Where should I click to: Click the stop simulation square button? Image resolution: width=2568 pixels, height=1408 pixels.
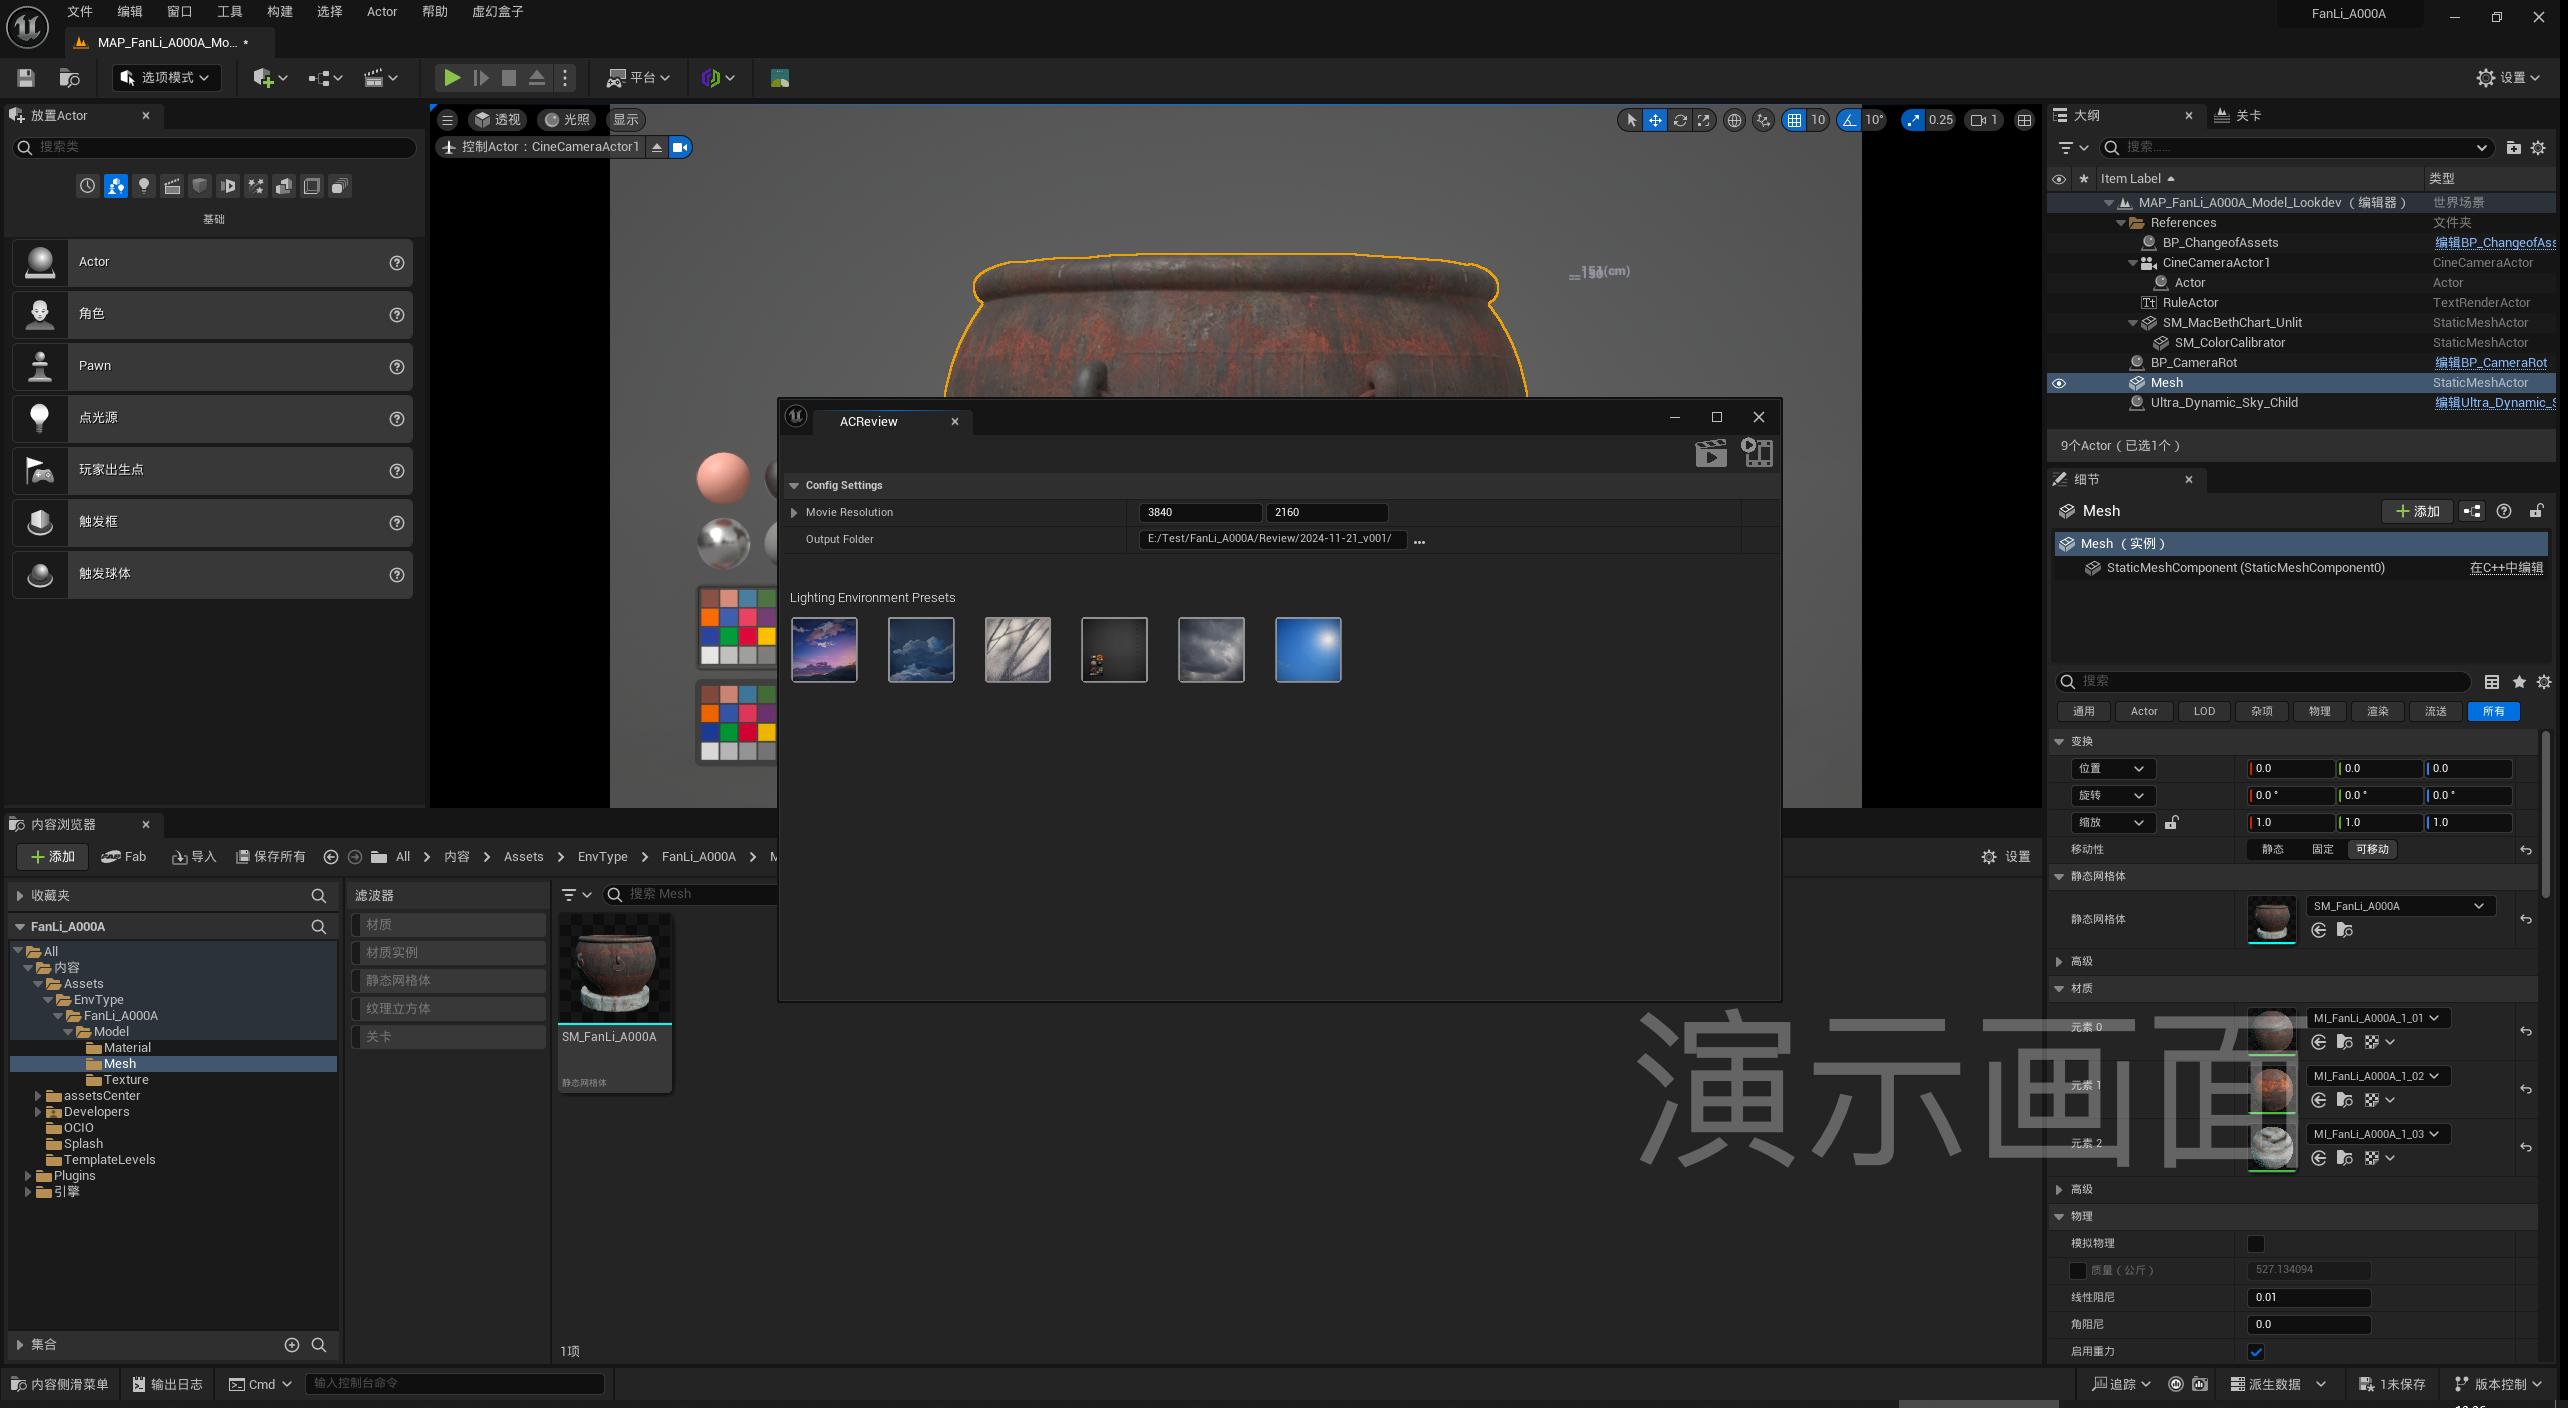[x=509, y=78]
